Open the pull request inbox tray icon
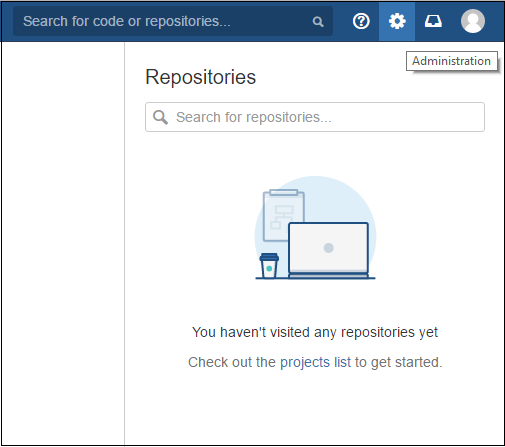This screenshot has width=505, height=447. pyautogui.click(x=433, y=22)
